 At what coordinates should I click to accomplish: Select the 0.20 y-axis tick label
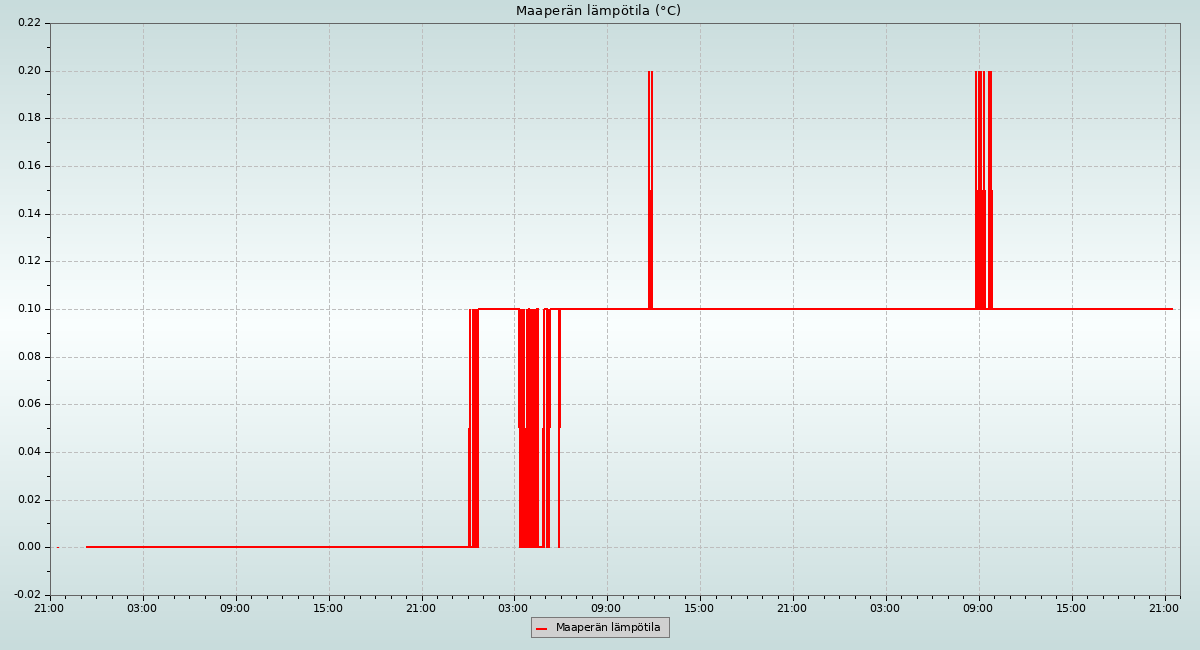(x=29, y=71)
